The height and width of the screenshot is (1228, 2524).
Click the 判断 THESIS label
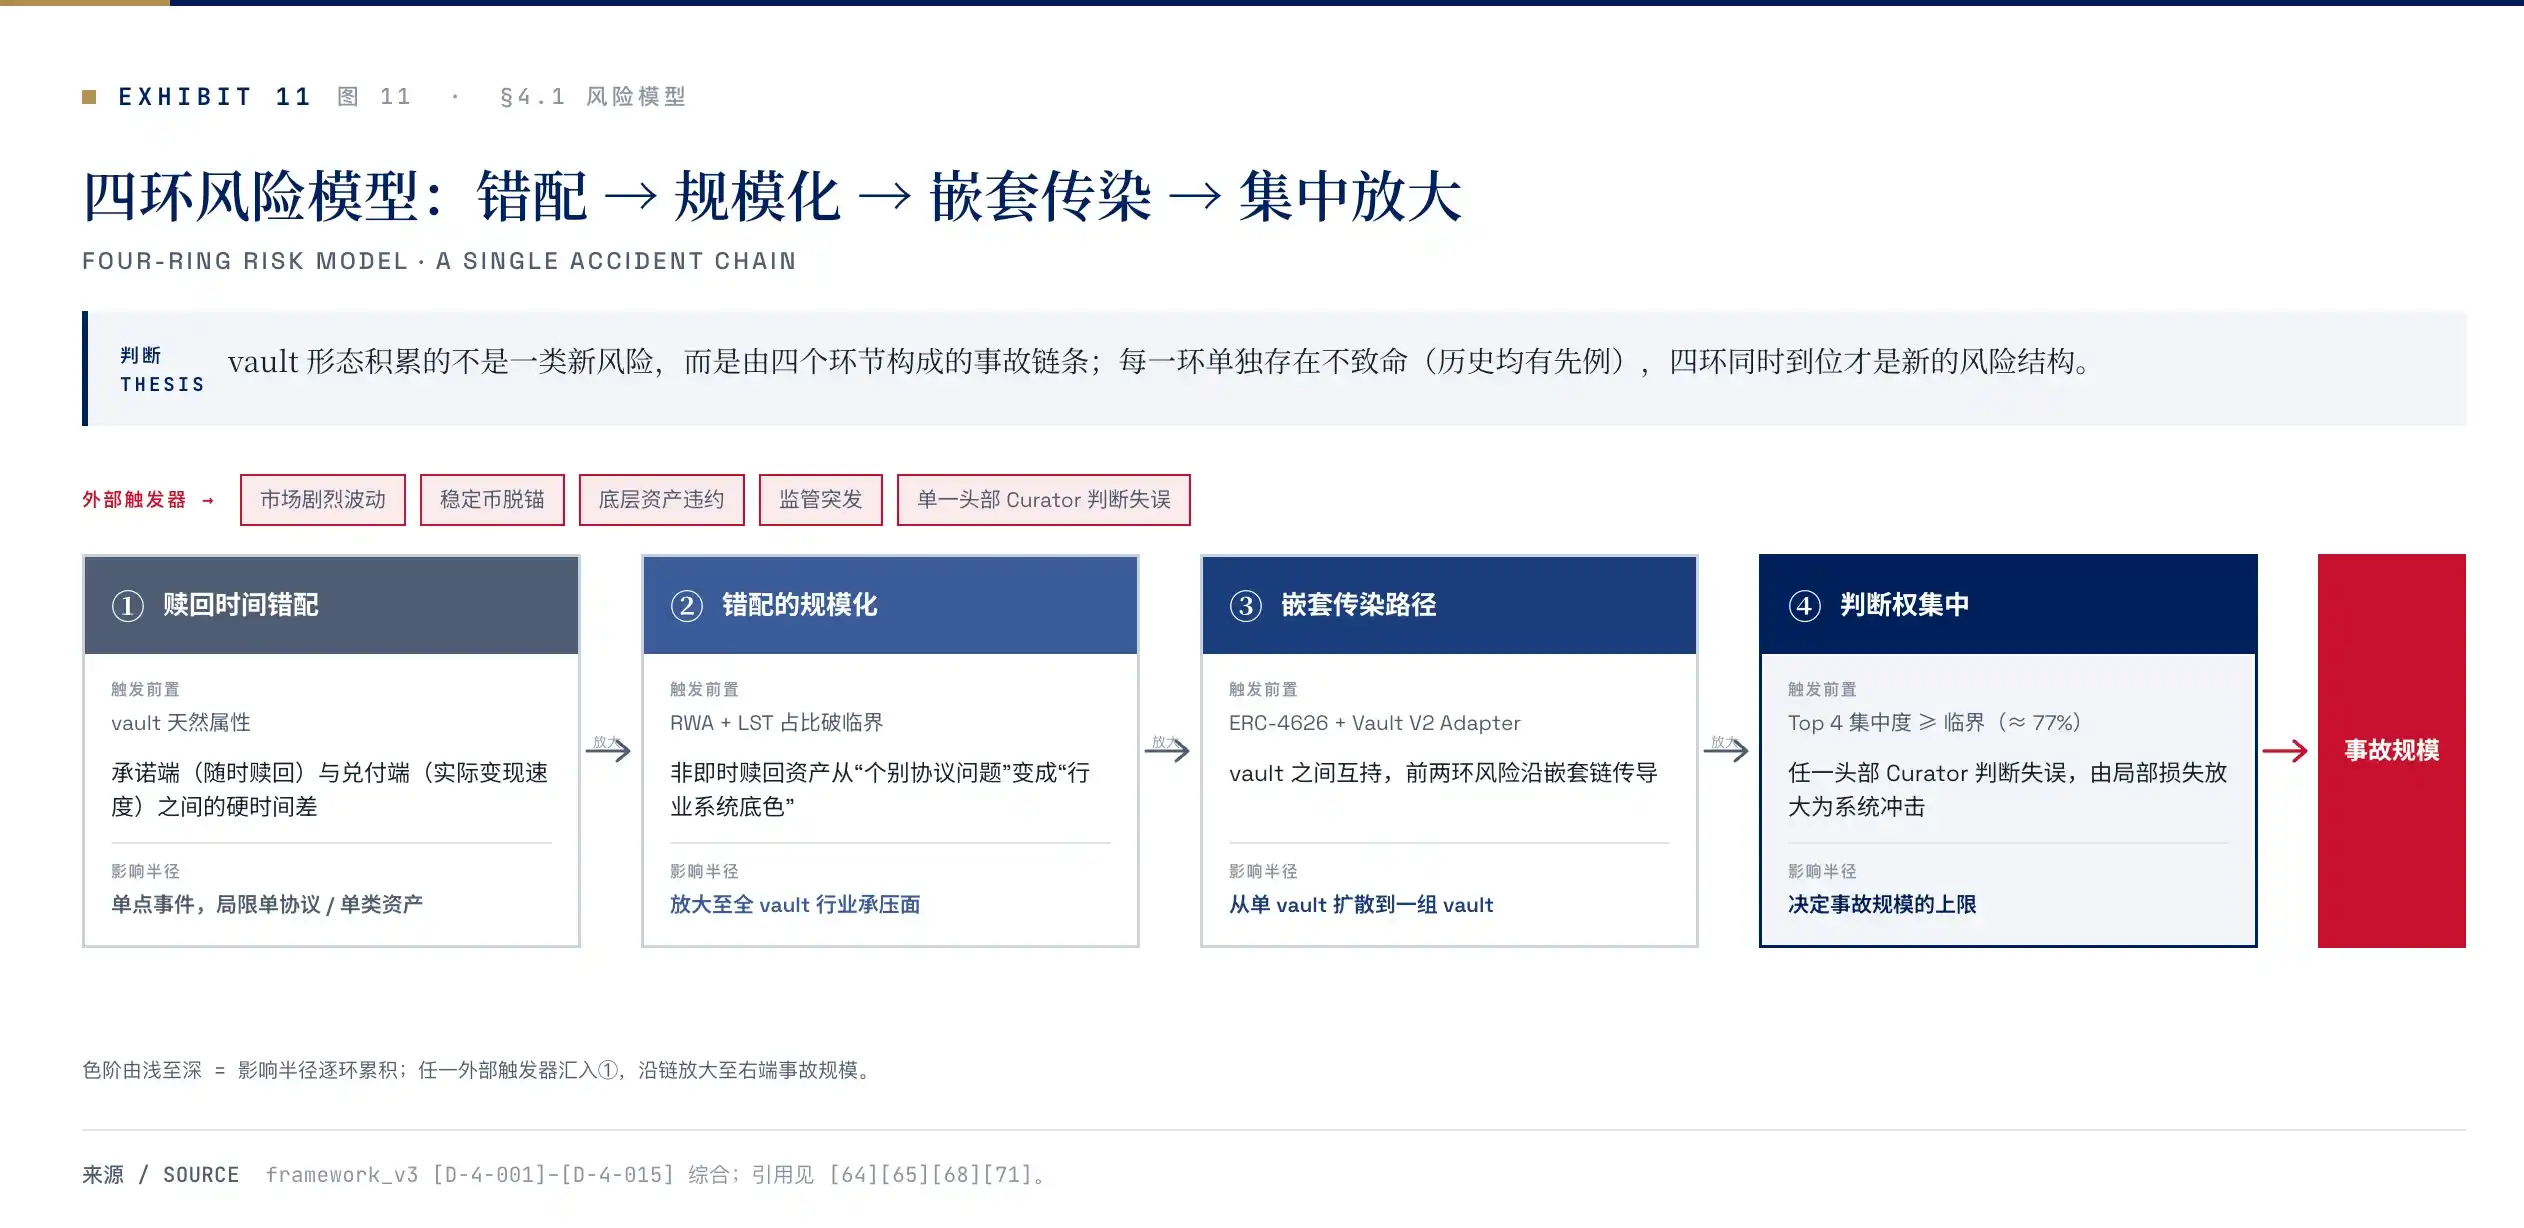tap(162, 370)
